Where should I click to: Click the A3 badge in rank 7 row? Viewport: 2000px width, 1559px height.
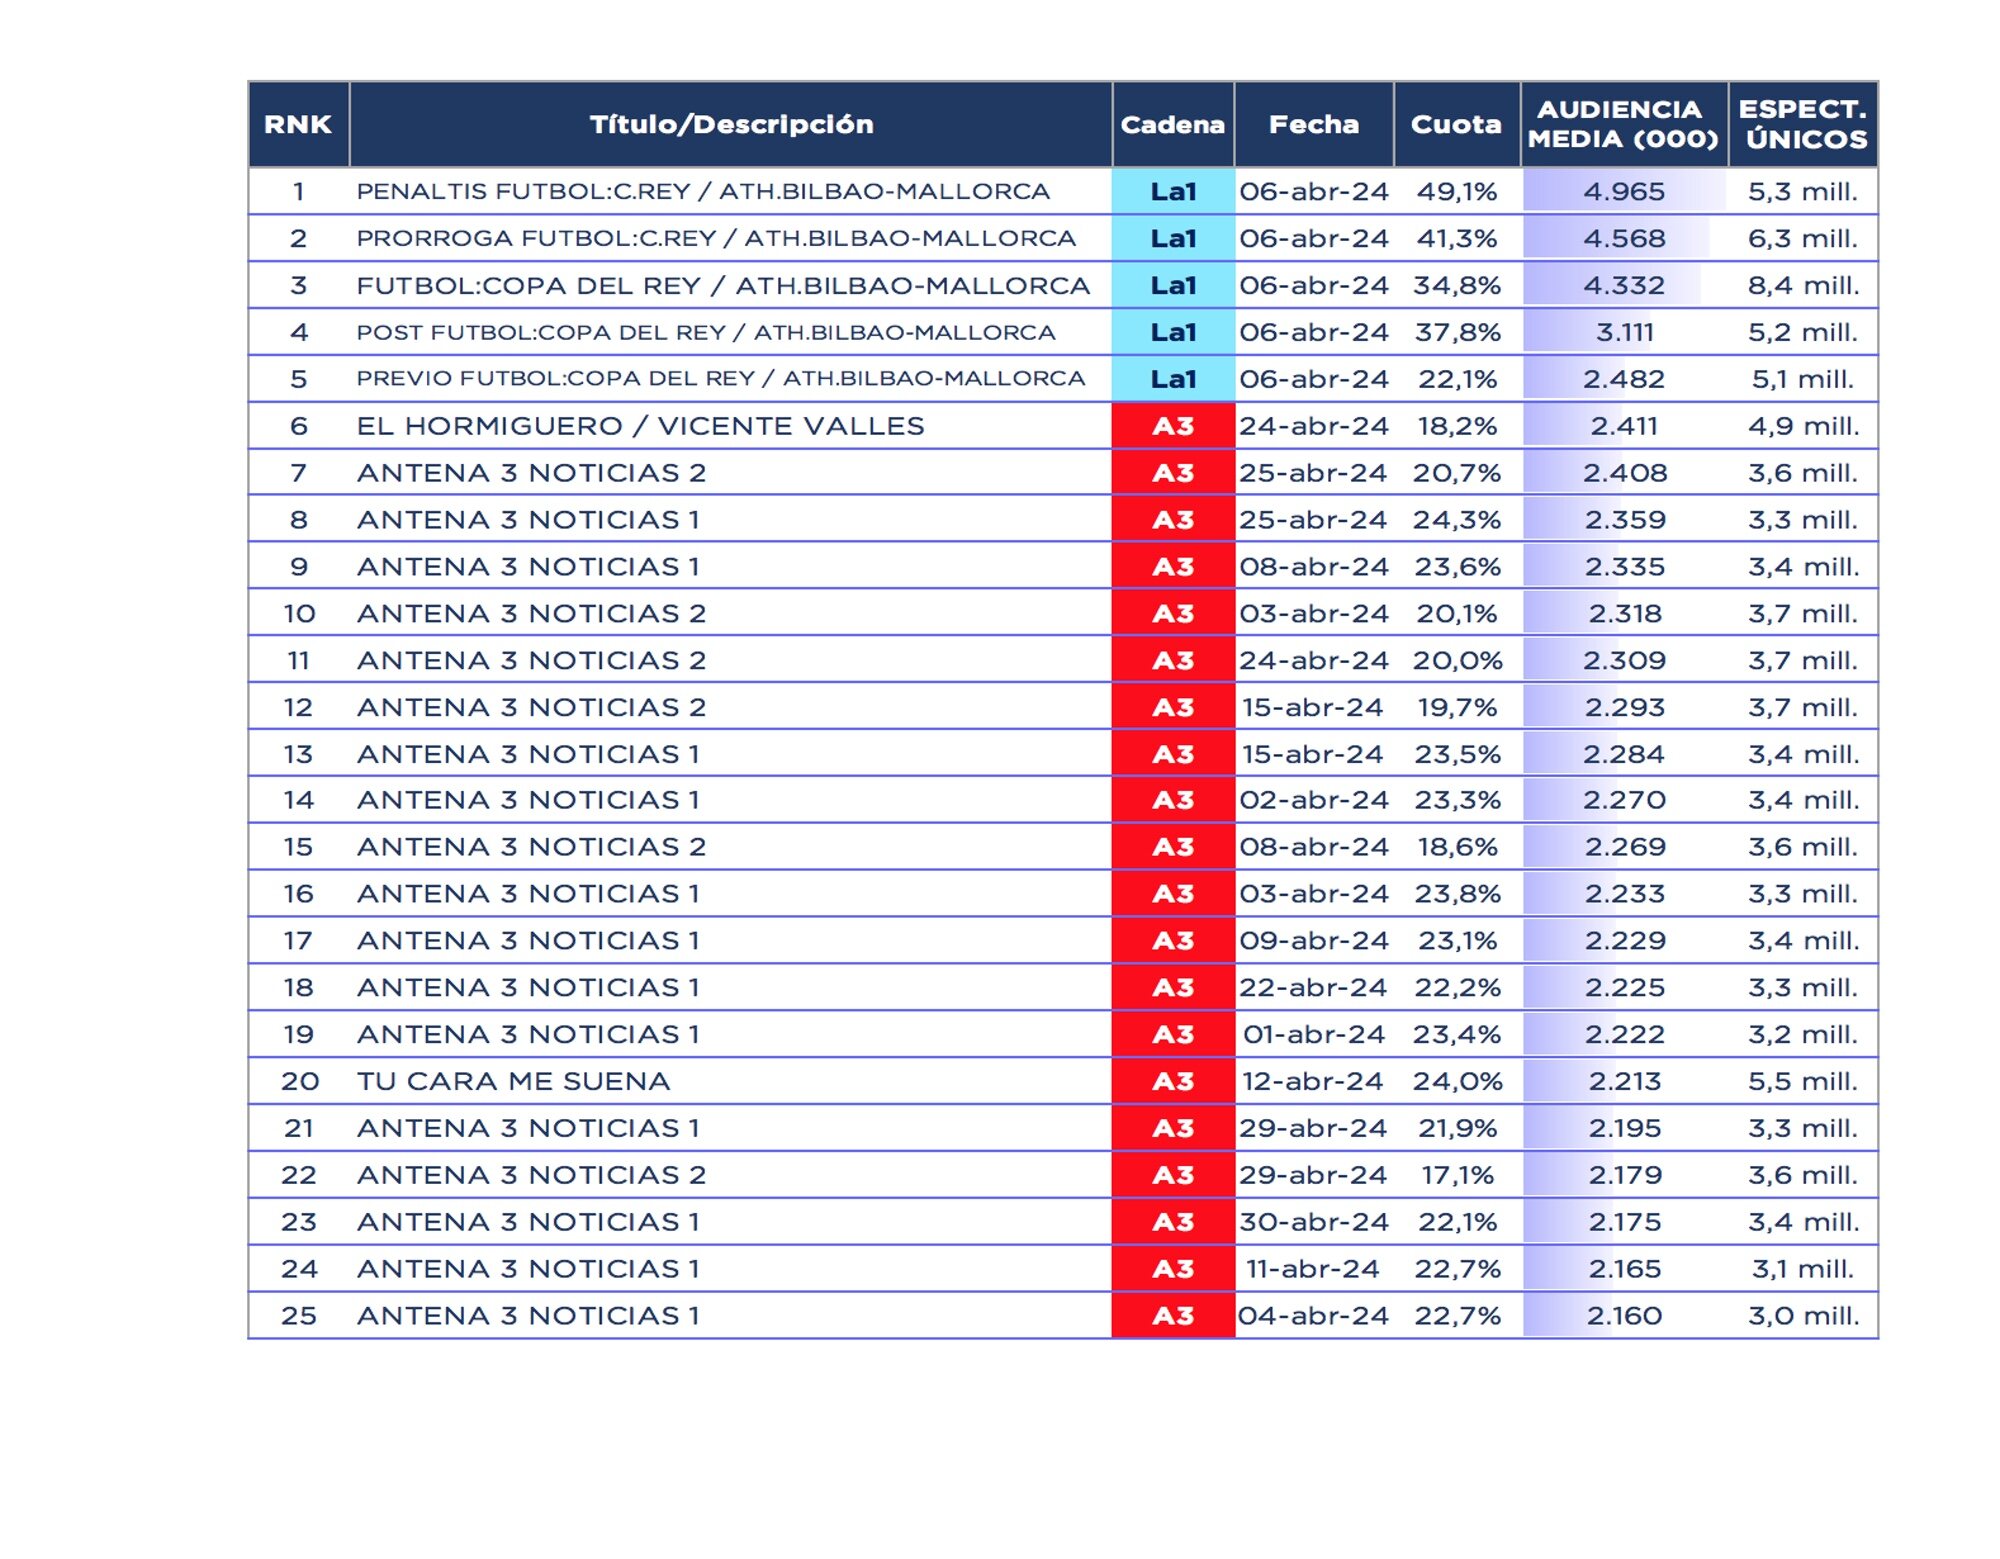click(x=1173, y=473)
